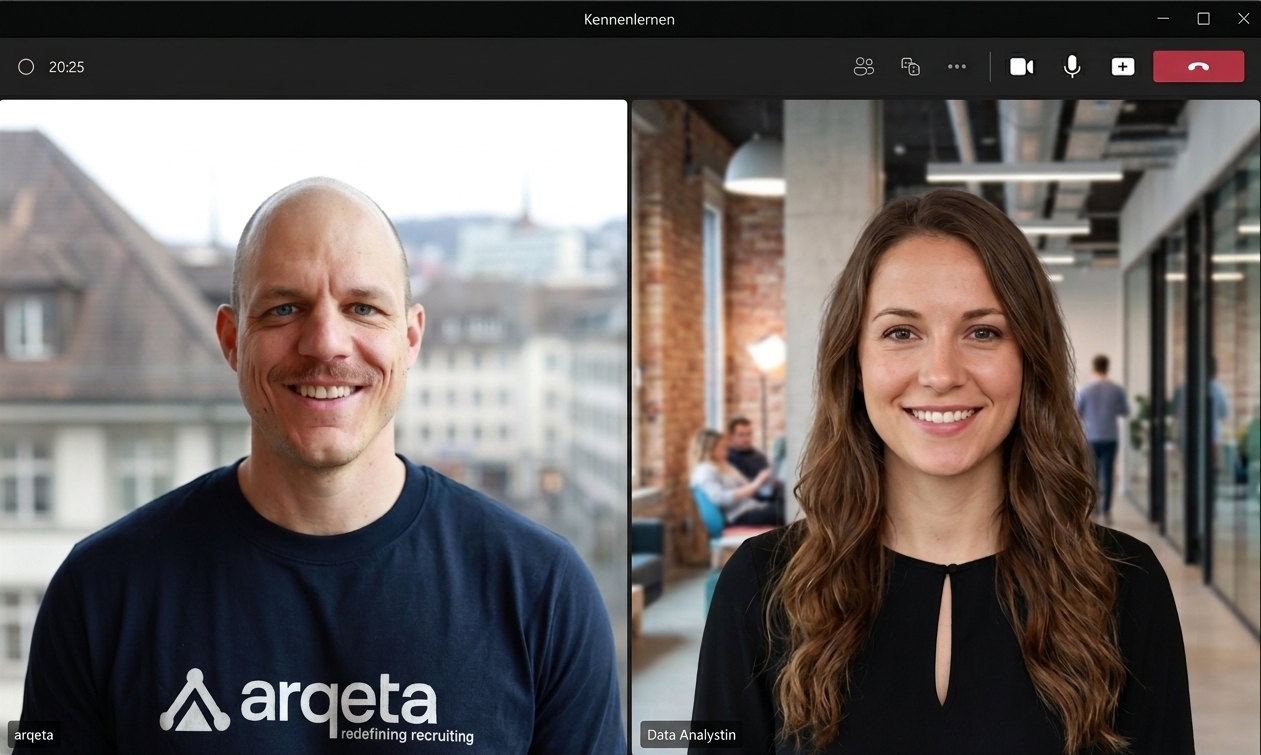
Task: Minimize the Kennenlernen meeting window
Action: pos(1163,19)
